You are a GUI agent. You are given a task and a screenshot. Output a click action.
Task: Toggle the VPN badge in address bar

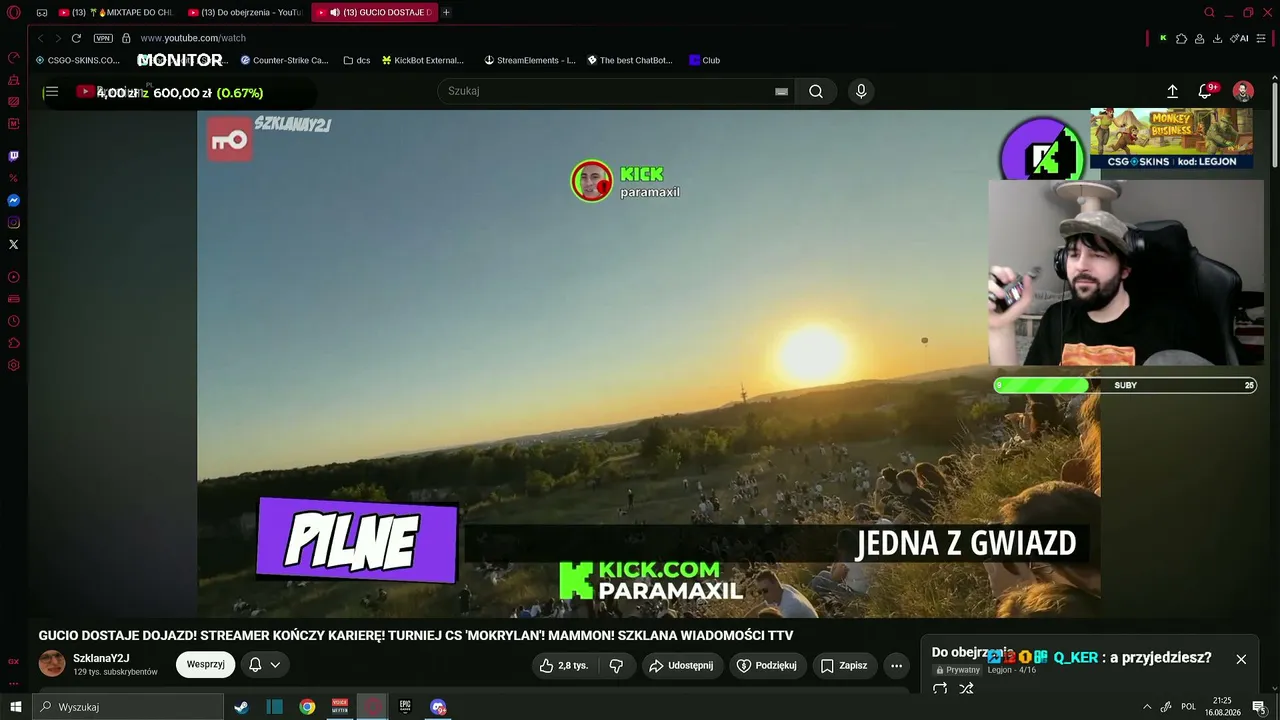(103, 38)
